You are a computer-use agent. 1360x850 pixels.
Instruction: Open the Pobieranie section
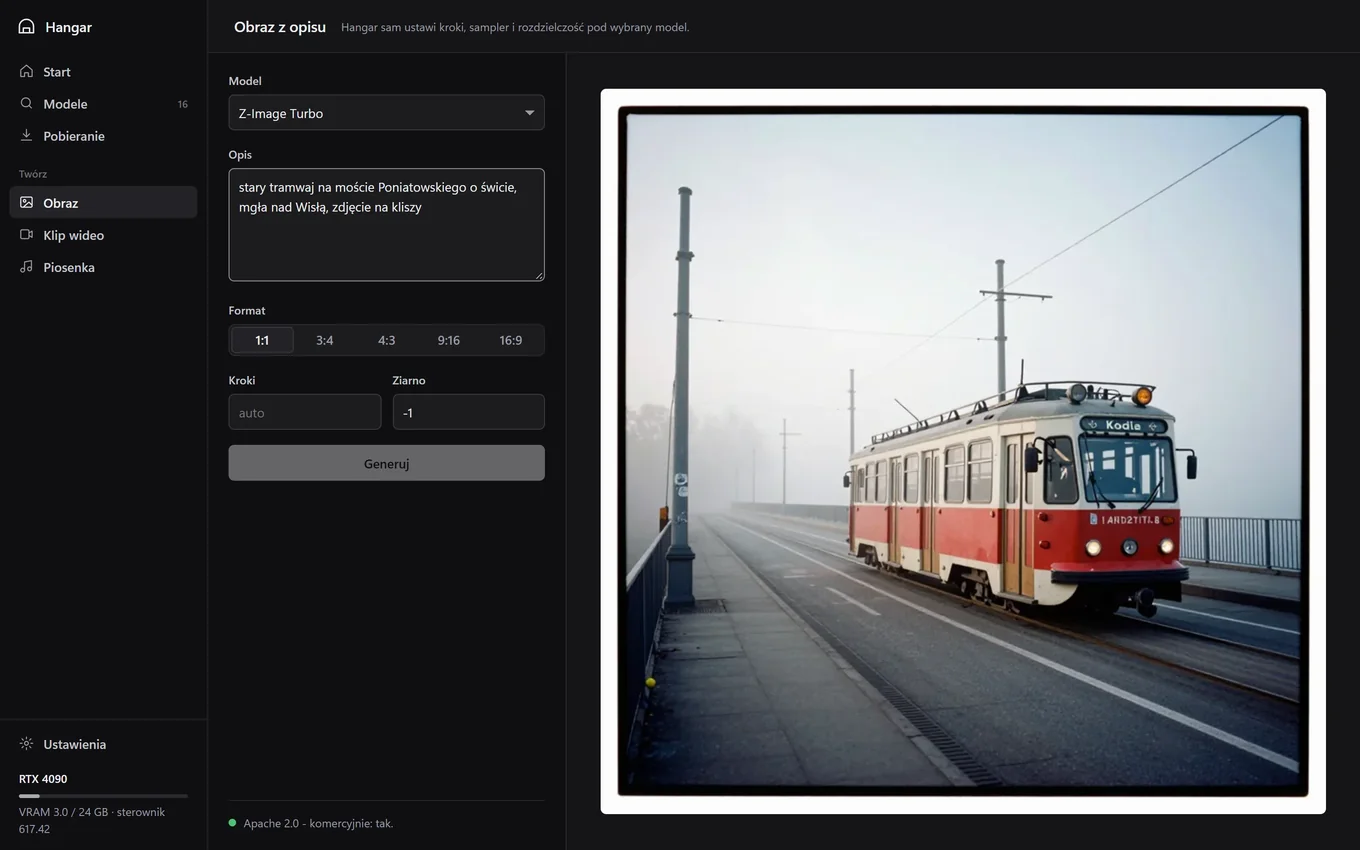pyautogui.click(x=103, y=136)
